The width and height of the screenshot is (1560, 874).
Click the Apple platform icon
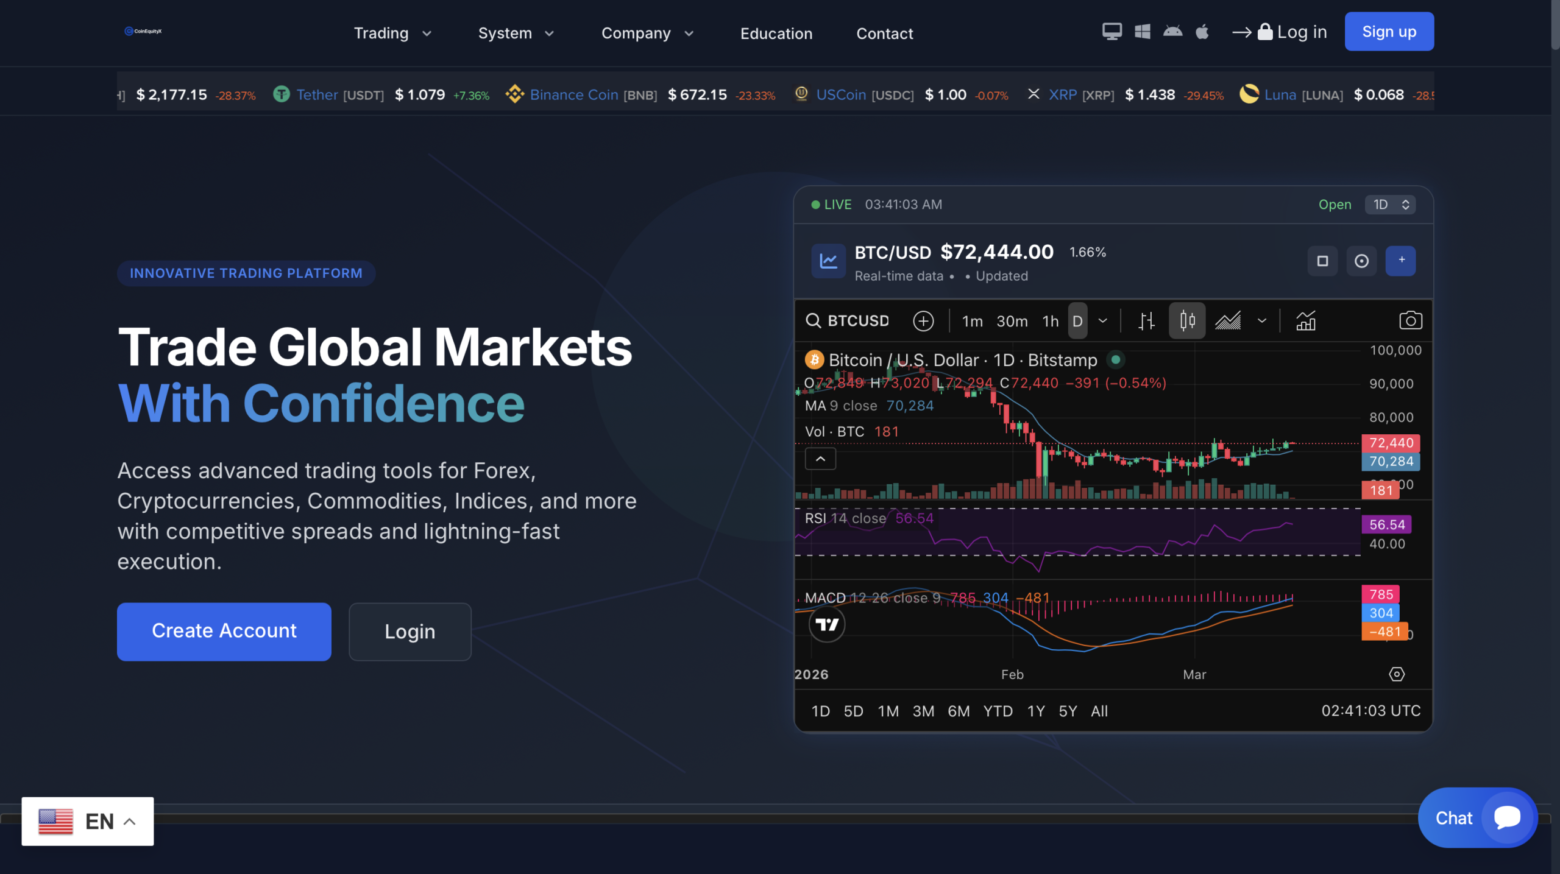coord(1202,32)
